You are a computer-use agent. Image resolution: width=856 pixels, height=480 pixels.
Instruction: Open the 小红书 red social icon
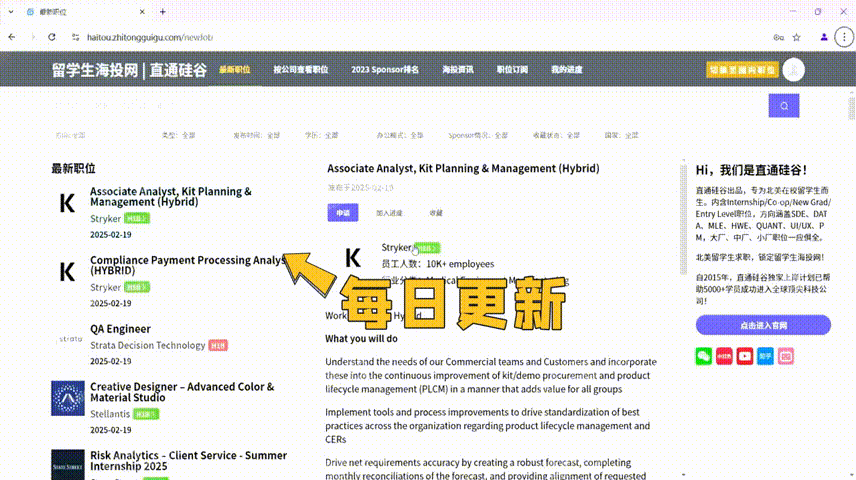(724, 356)
